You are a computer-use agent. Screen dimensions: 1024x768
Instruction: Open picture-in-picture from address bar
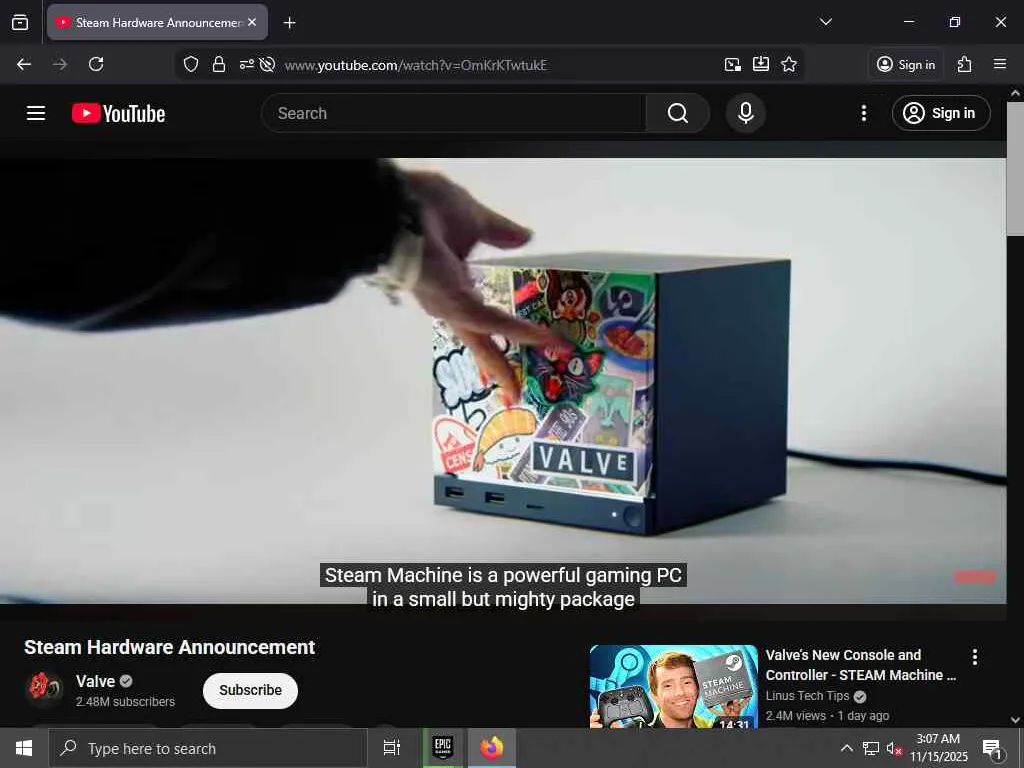pos(733,64)
